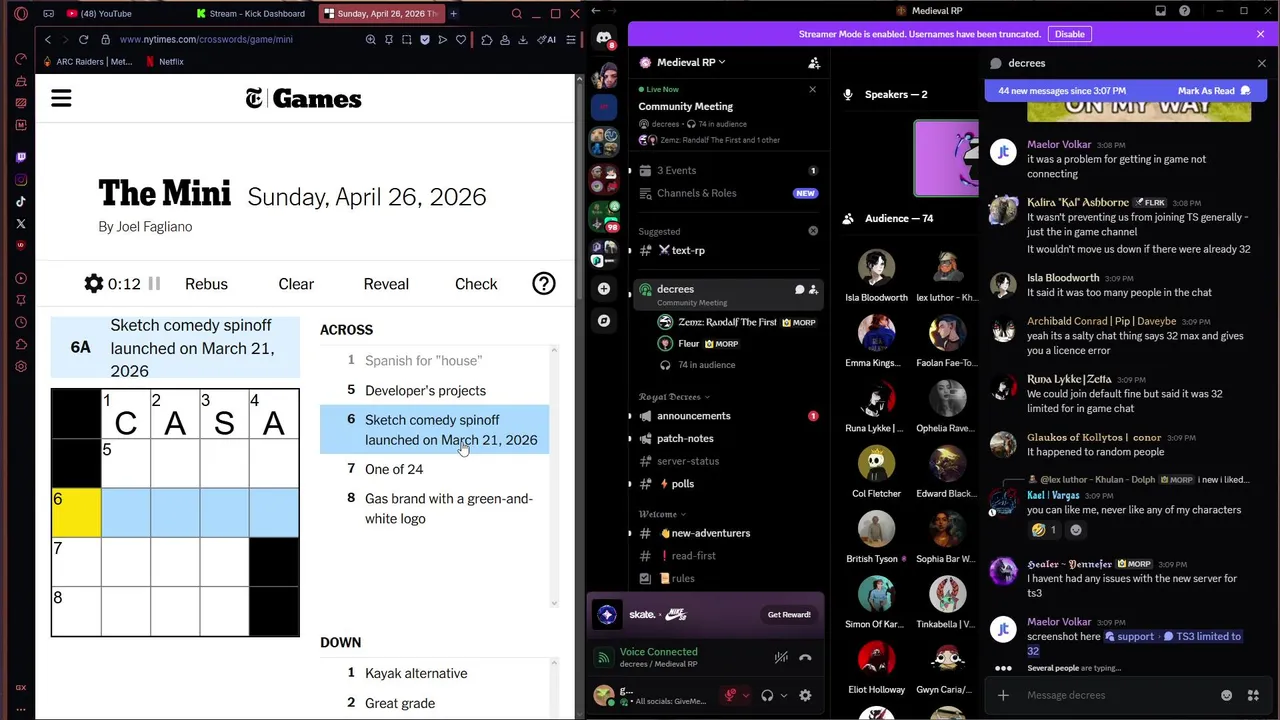Toggle Rebus mode in the crossword

(x=206, y=284)
